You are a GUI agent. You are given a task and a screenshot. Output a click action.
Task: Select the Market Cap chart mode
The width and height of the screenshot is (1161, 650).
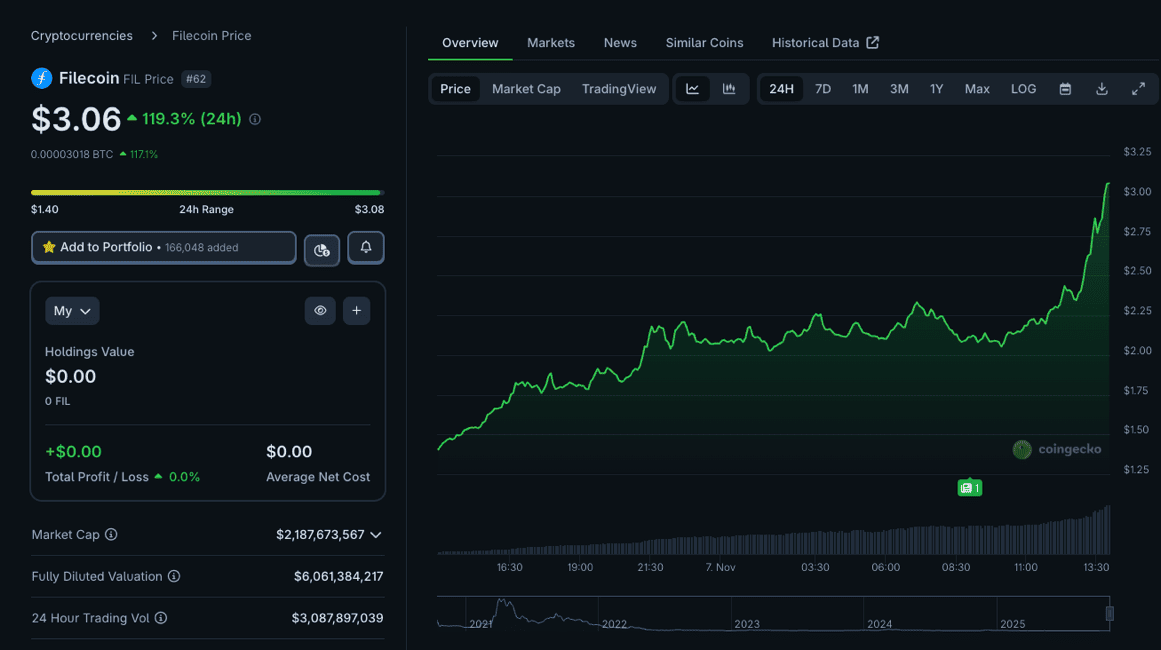point(526,89)
